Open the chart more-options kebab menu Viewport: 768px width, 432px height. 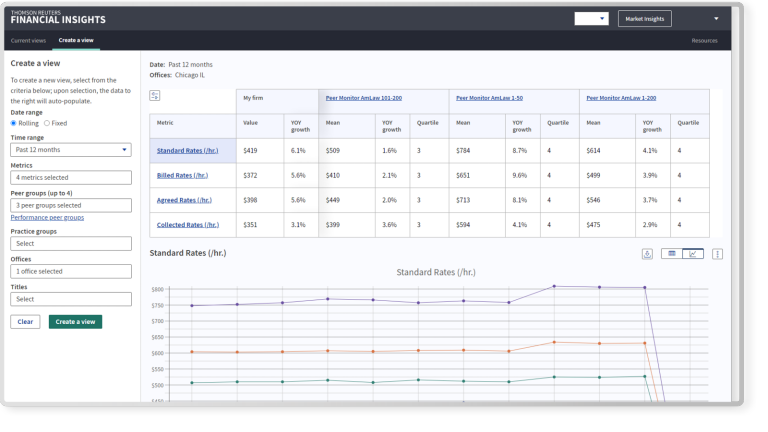pos(717,254)
